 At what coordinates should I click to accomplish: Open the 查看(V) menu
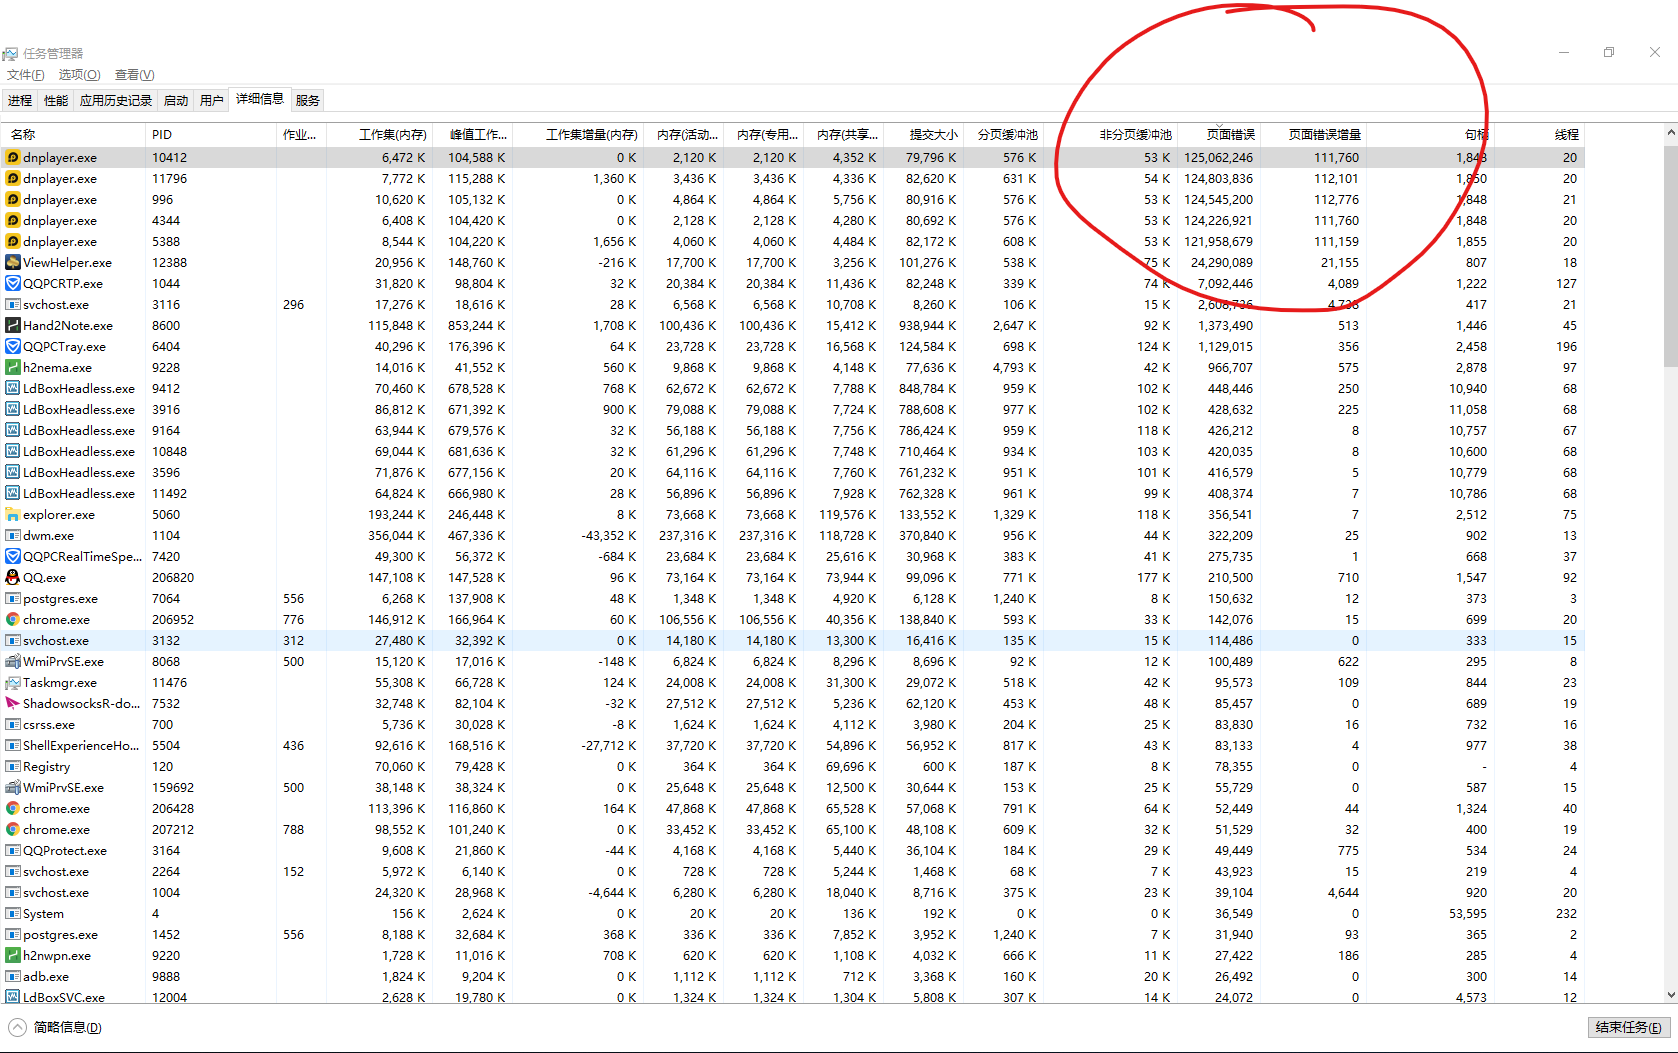pos(134,75)
